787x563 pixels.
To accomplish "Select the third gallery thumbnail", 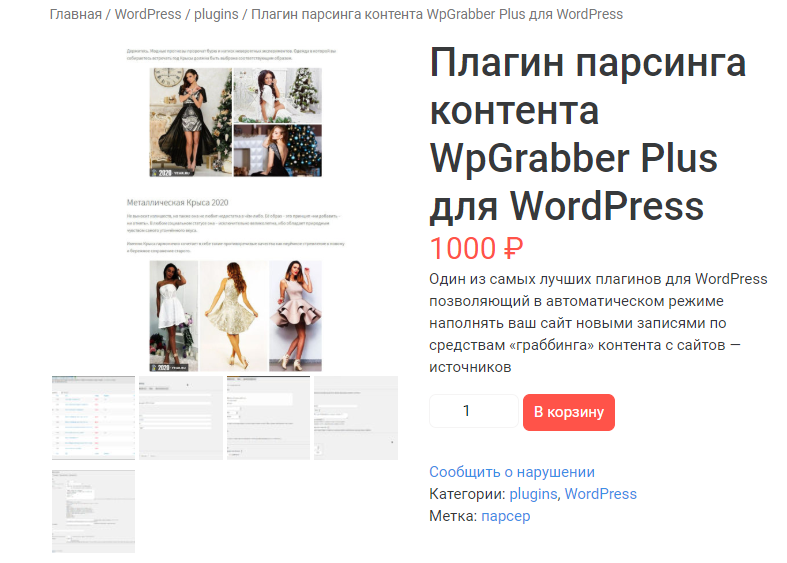I will [268, 418].
